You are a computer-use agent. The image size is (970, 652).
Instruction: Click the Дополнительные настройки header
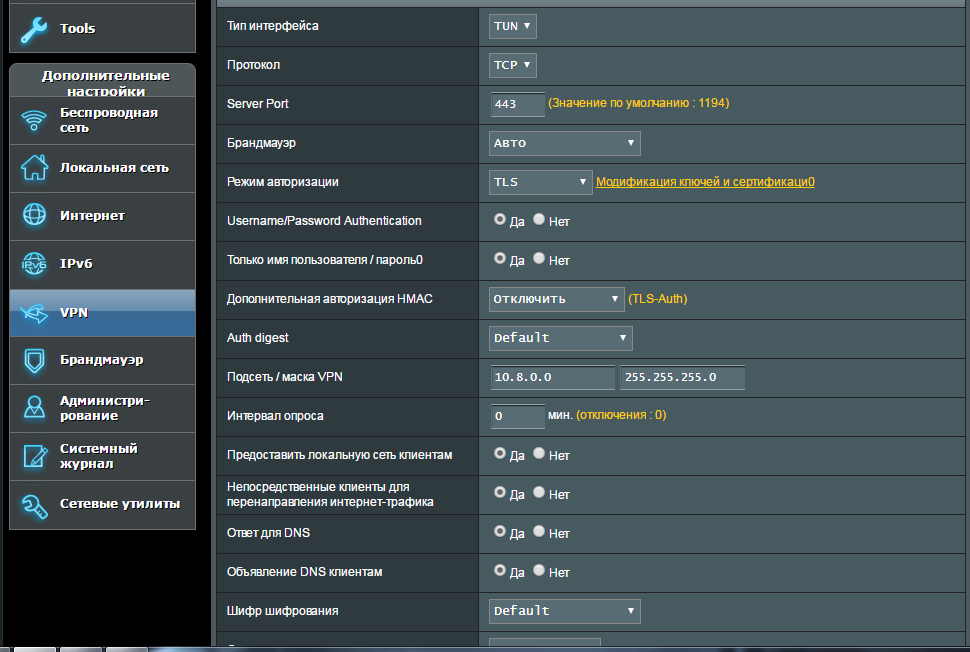click(x=103, y=80)
